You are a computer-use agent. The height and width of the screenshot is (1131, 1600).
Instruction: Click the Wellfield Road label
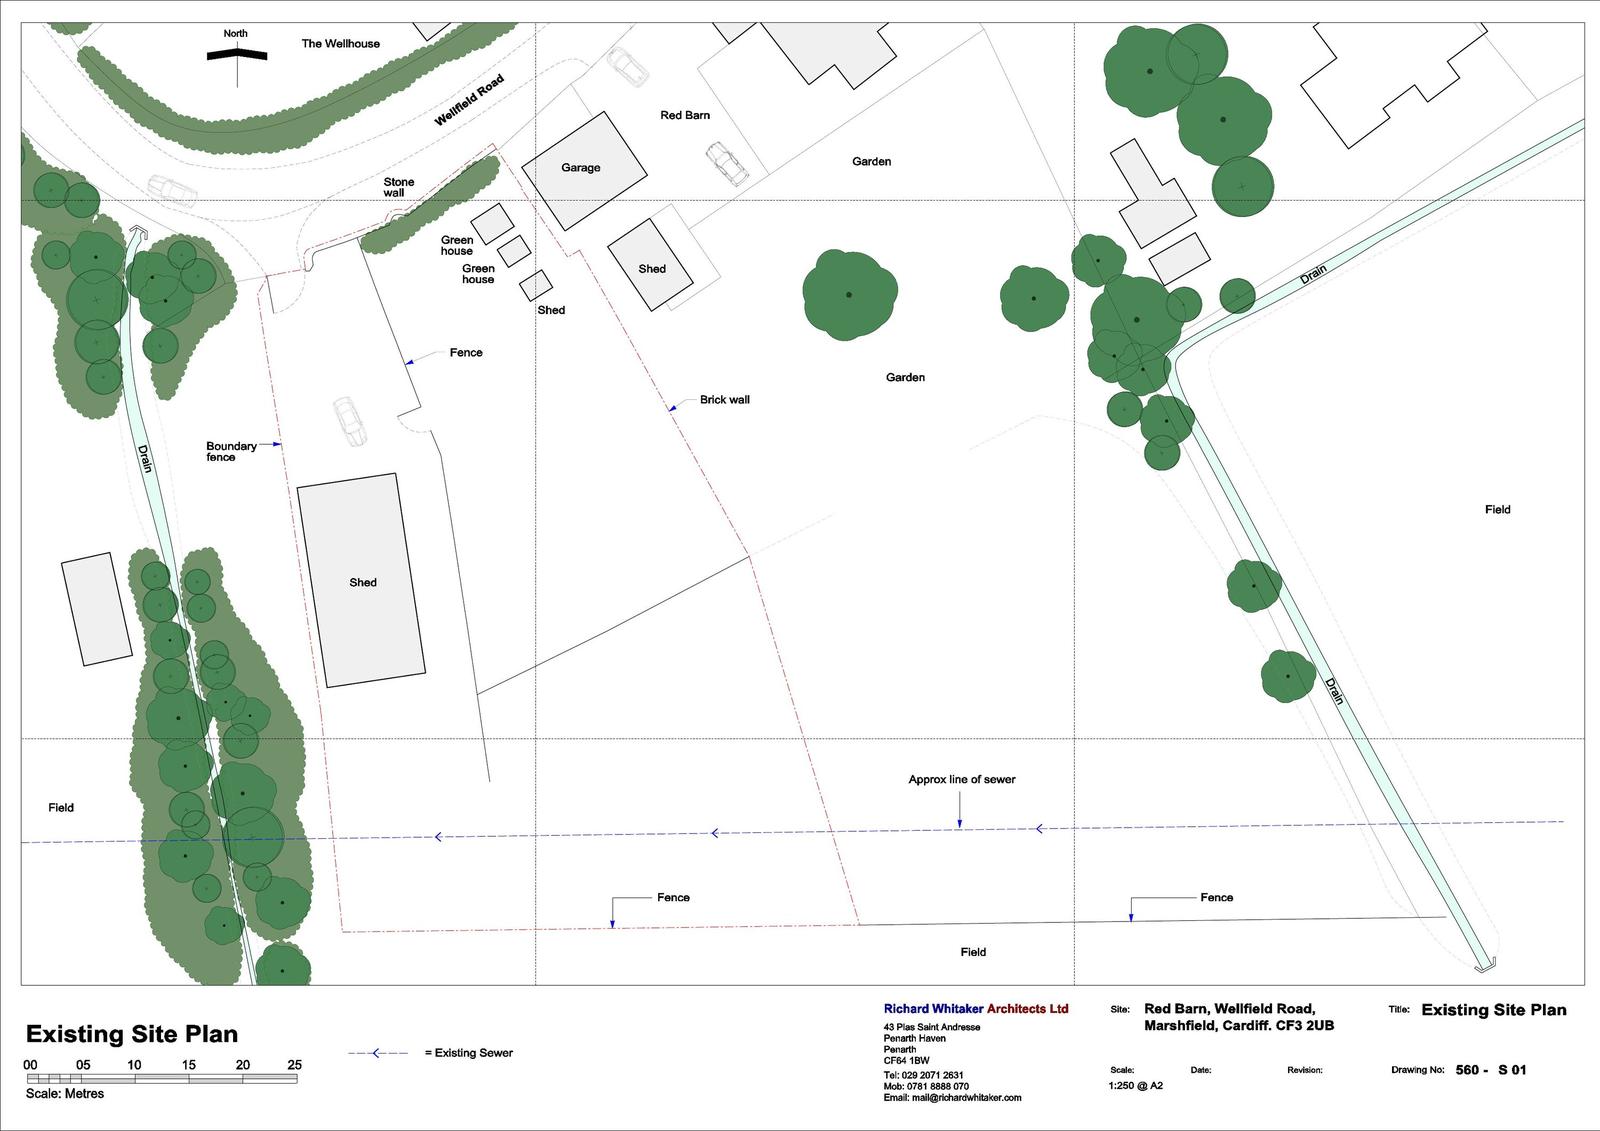coord(469,101)
